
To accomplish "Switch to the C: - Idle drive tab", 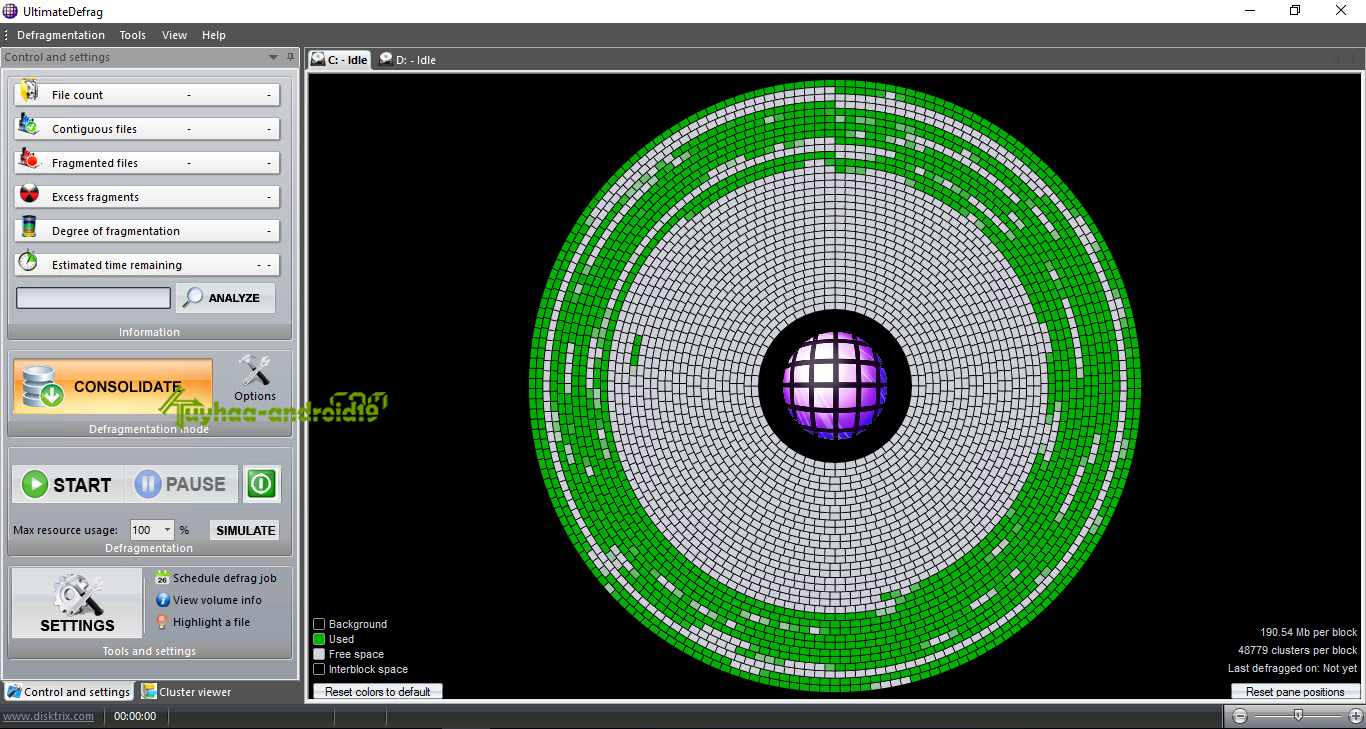I will [x=339, y=60].
